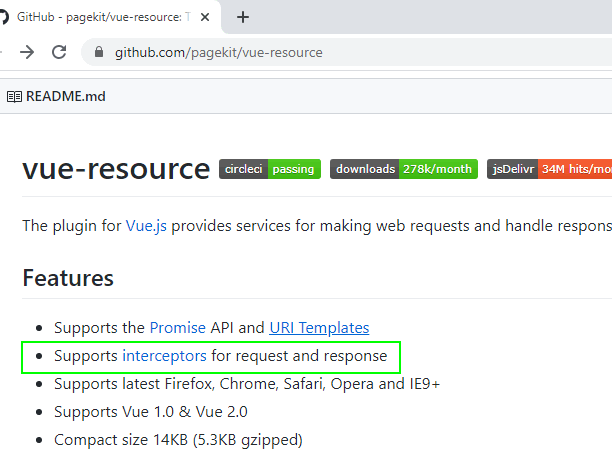This screenshot has width=612, height=458.
Task: Follow the Vue.js link
Action: coord(146,226)
